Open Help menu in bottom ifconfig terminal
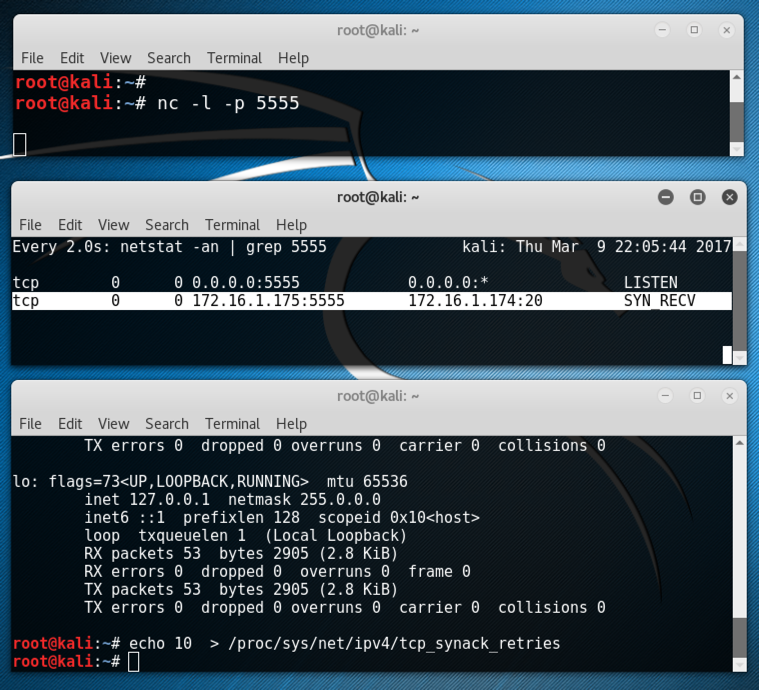This screenshot has width=759, height=690. [x=291, y=424]
